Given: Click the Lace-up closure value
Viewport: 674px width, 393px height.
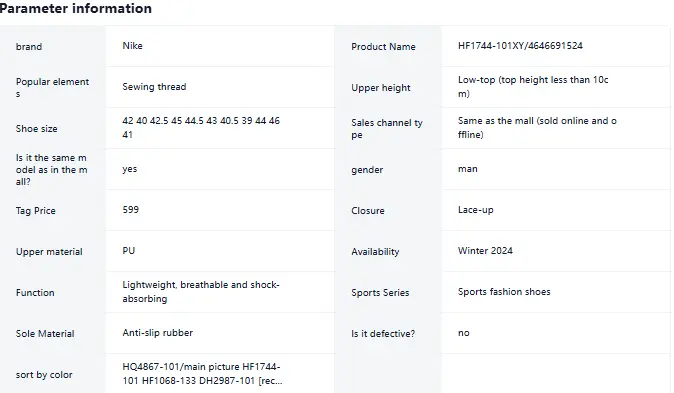Looking at the screenshot, I should pyautogui.click(x=475, y=210).
